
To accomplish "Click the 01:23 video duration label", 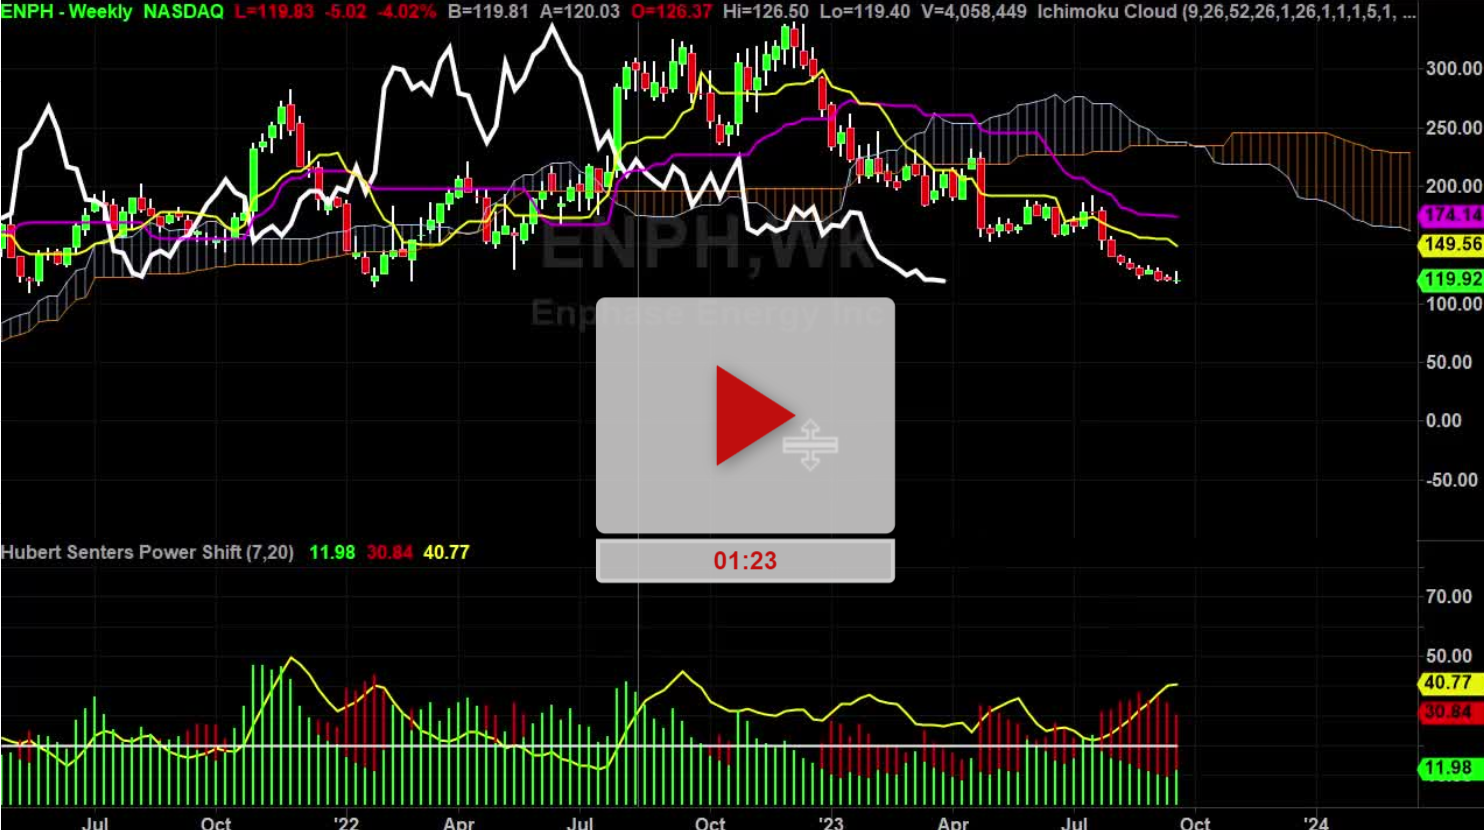I will [x=745, y=561].
